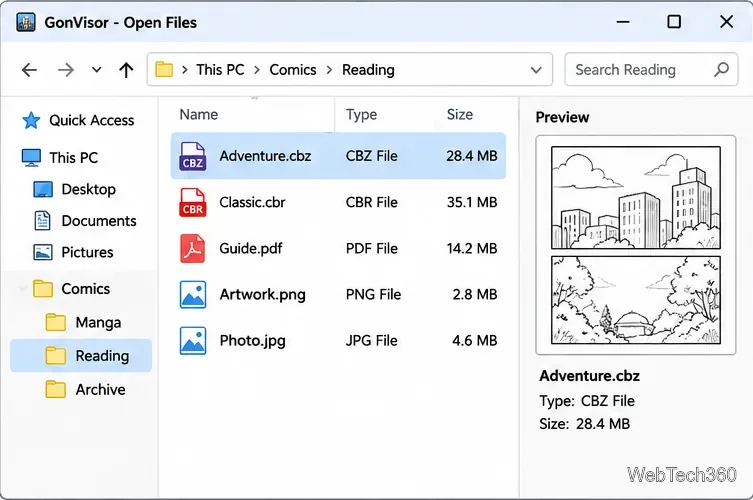Click the Reading folder icon in sidebar
The height and width of the screenshot is (500, 753).
pos(56,356)
